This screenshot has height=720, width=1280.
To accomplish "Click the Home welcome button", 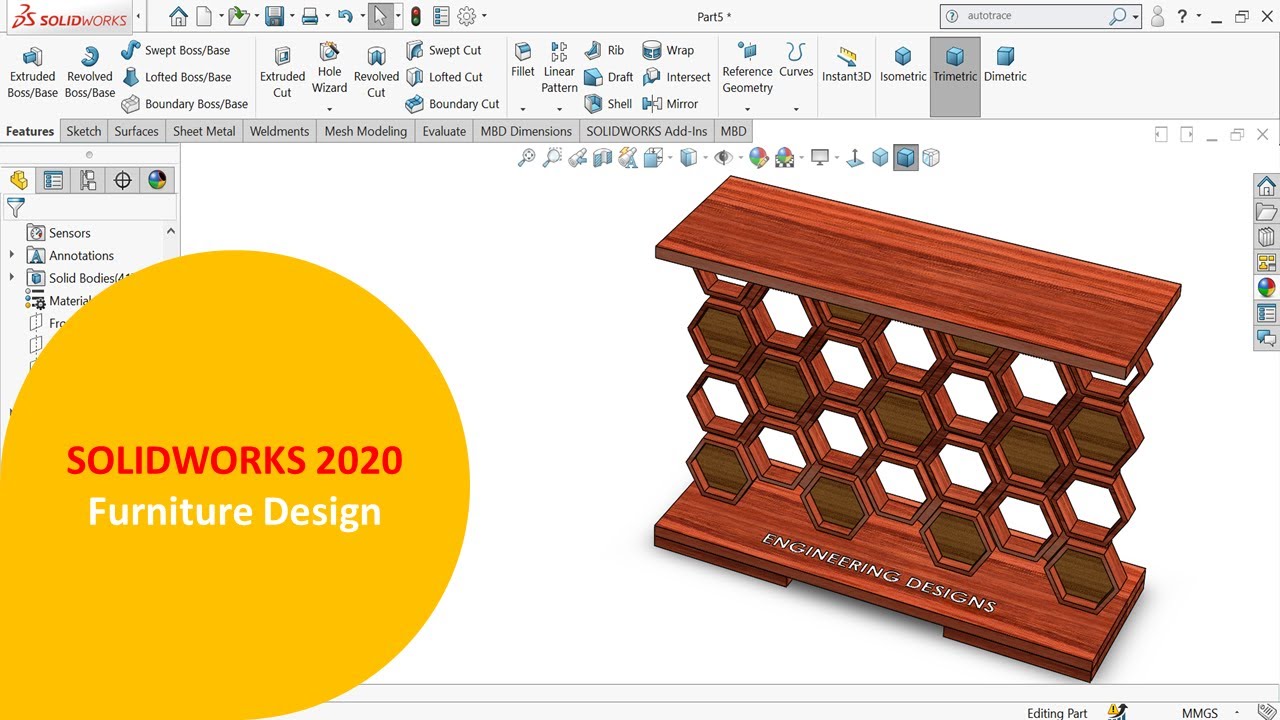I will click(x=178, y=16).
